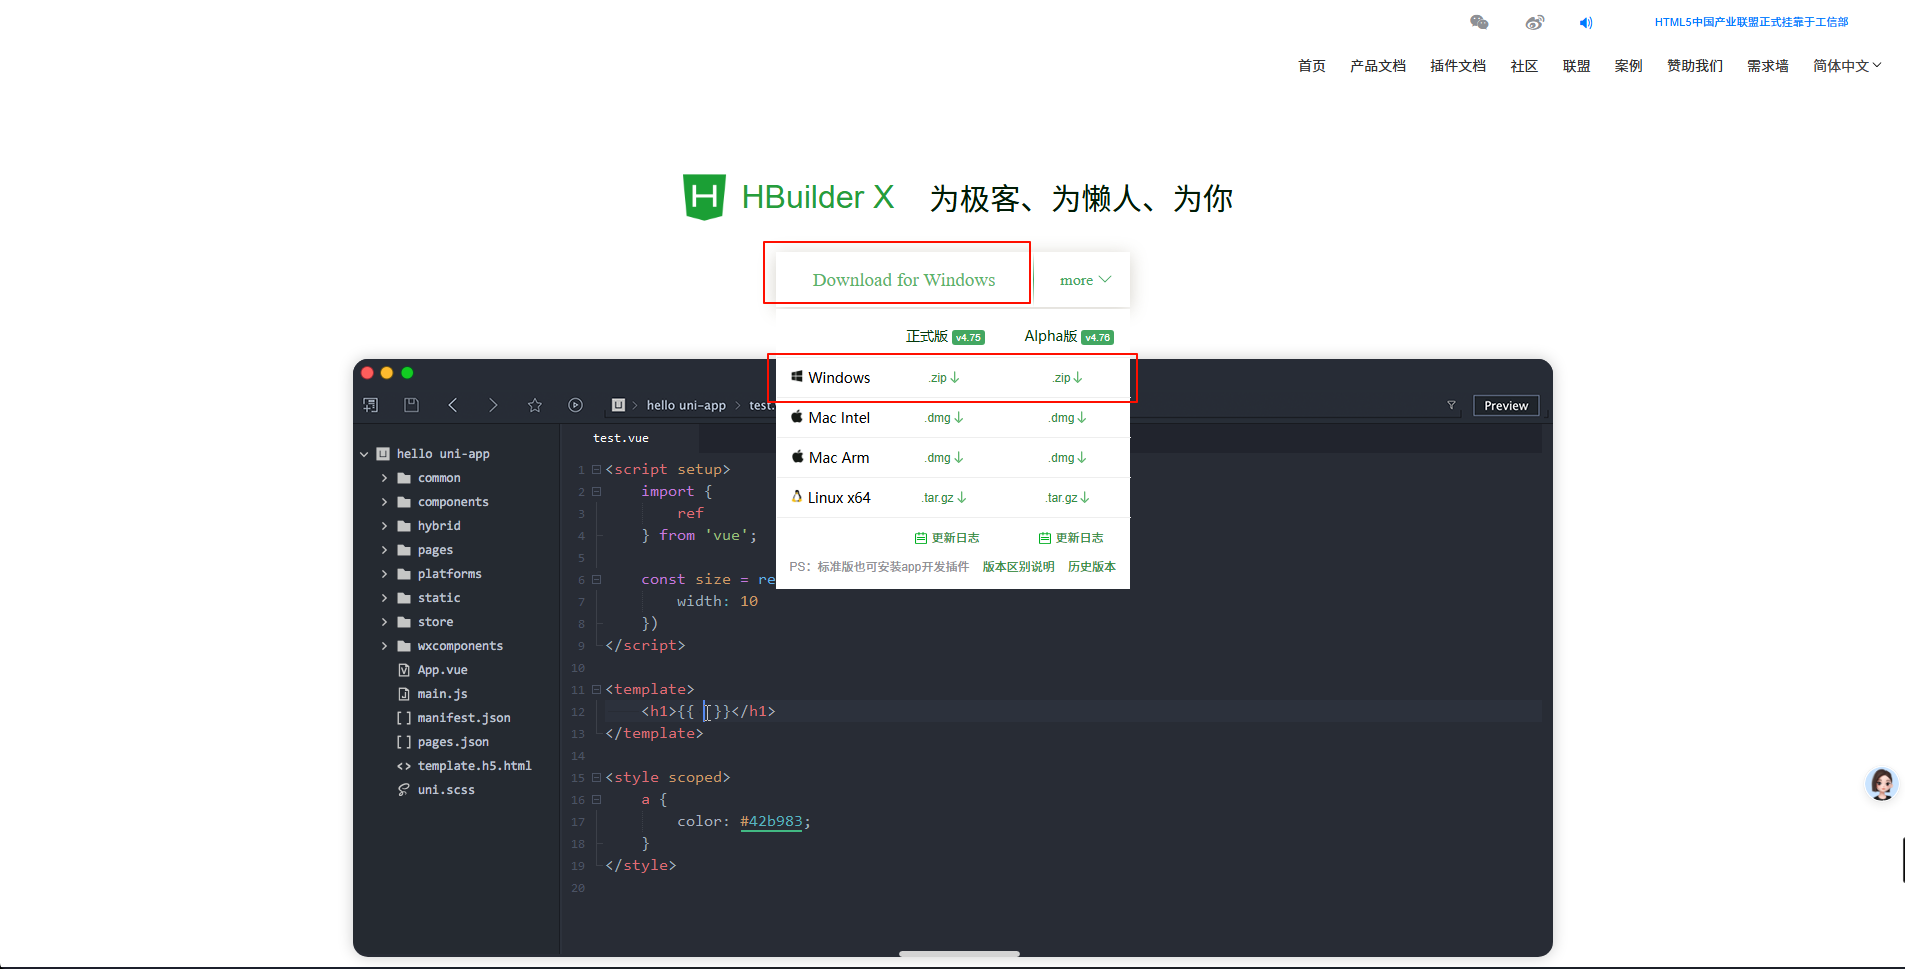1905x969 pixels.
Task: Download the 正式版 Linux x64 .tar.gz
Action: pos(945,498)
